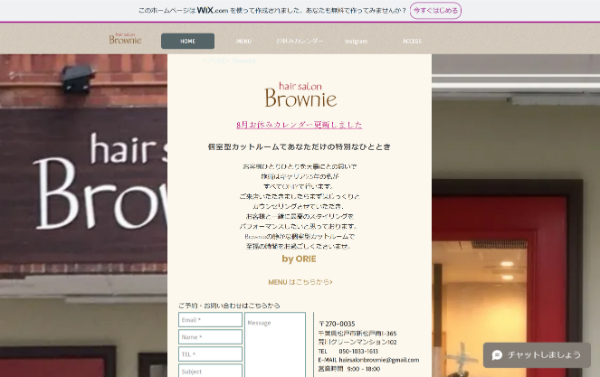
Task: Click the ご予約・お問い合わせはこちらから heading
Action: (229, 305)
